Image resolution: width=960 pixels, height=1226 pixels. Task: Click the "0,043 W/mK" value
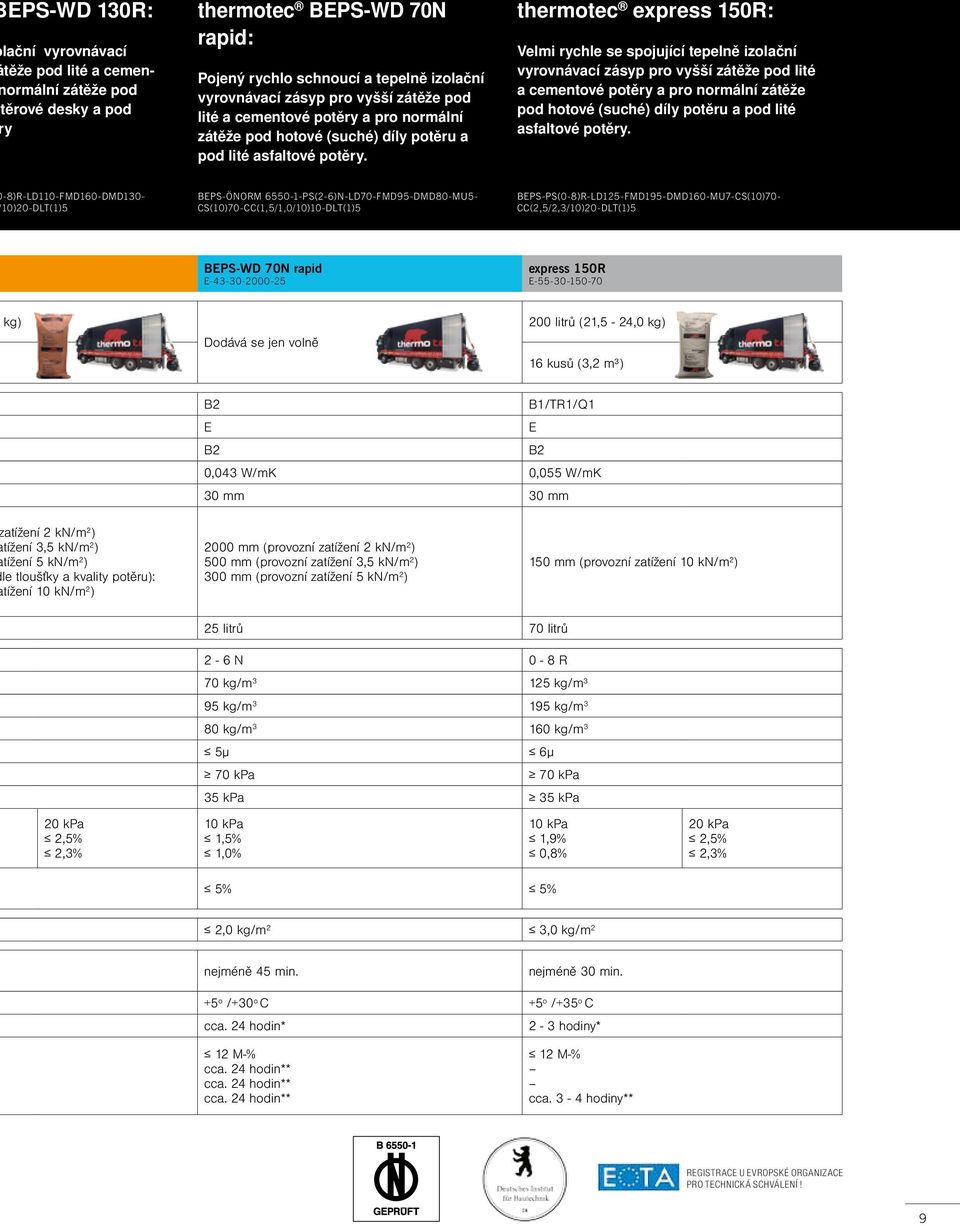[x=240, y=473]
